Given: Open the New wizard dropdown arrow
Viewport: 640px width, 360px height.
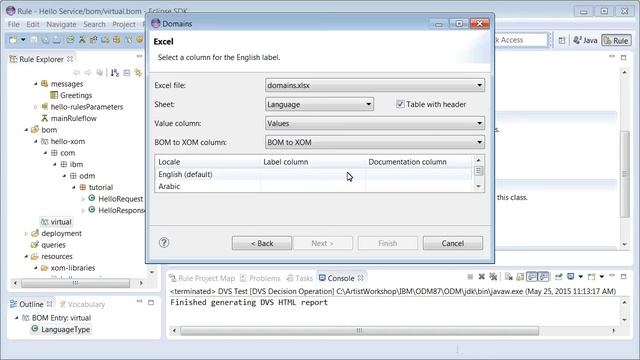Looking at the screenshot, I should [23, 40].
